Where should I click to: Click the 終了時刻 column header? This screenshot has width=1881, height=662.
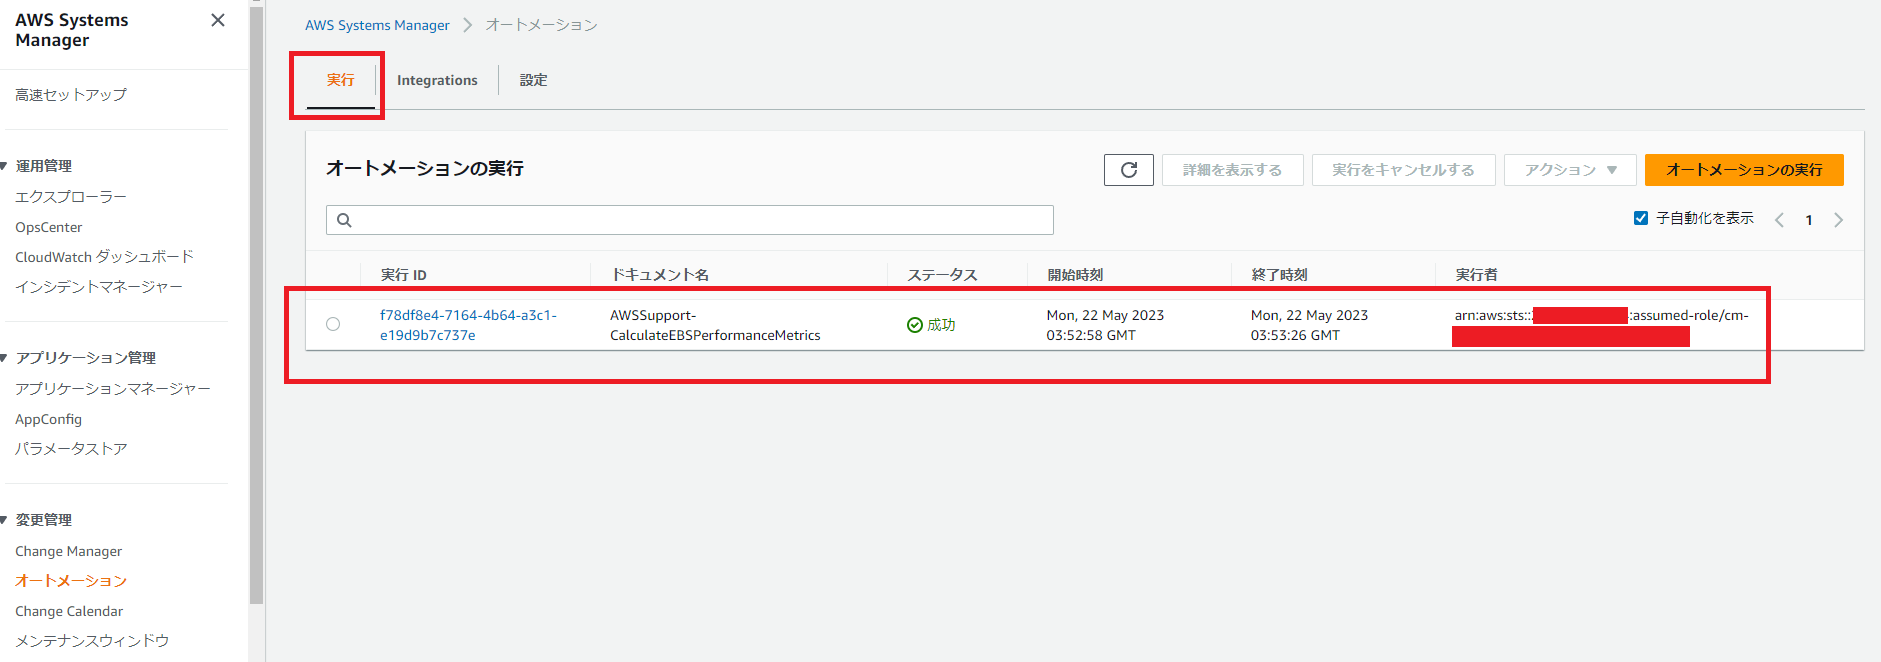point(1279,275)
